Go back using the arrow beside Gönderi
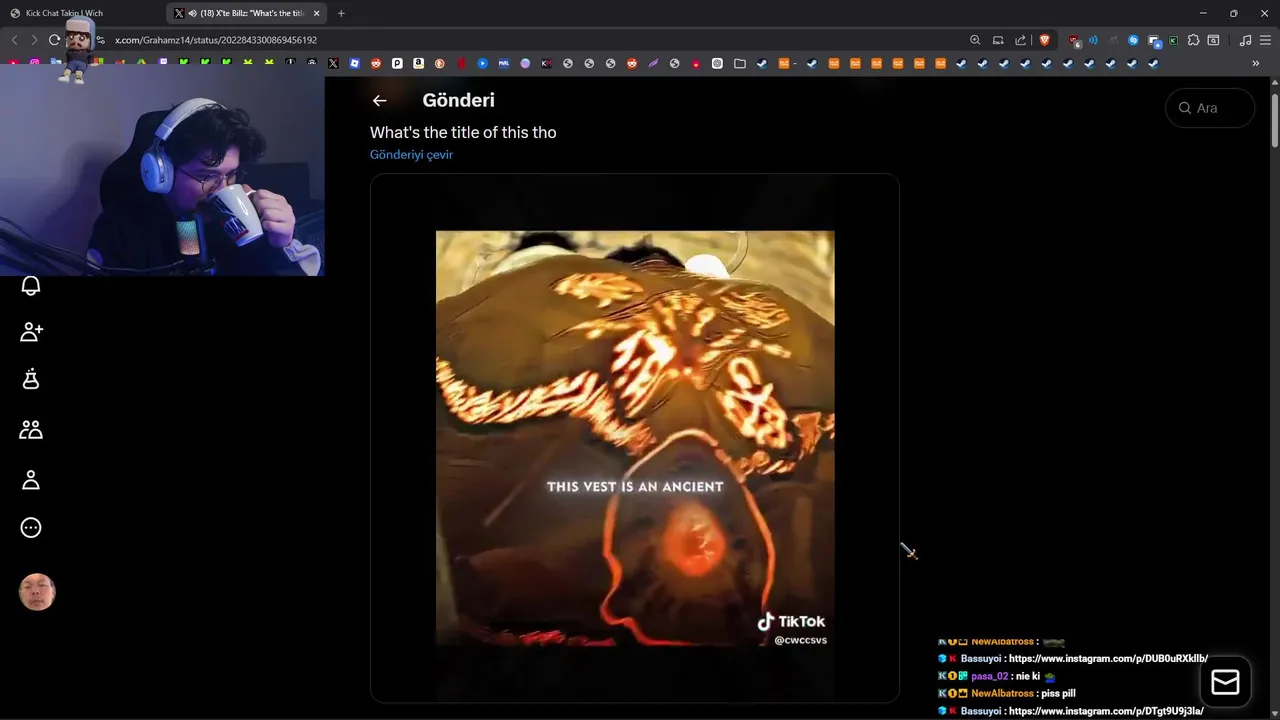 379,100
